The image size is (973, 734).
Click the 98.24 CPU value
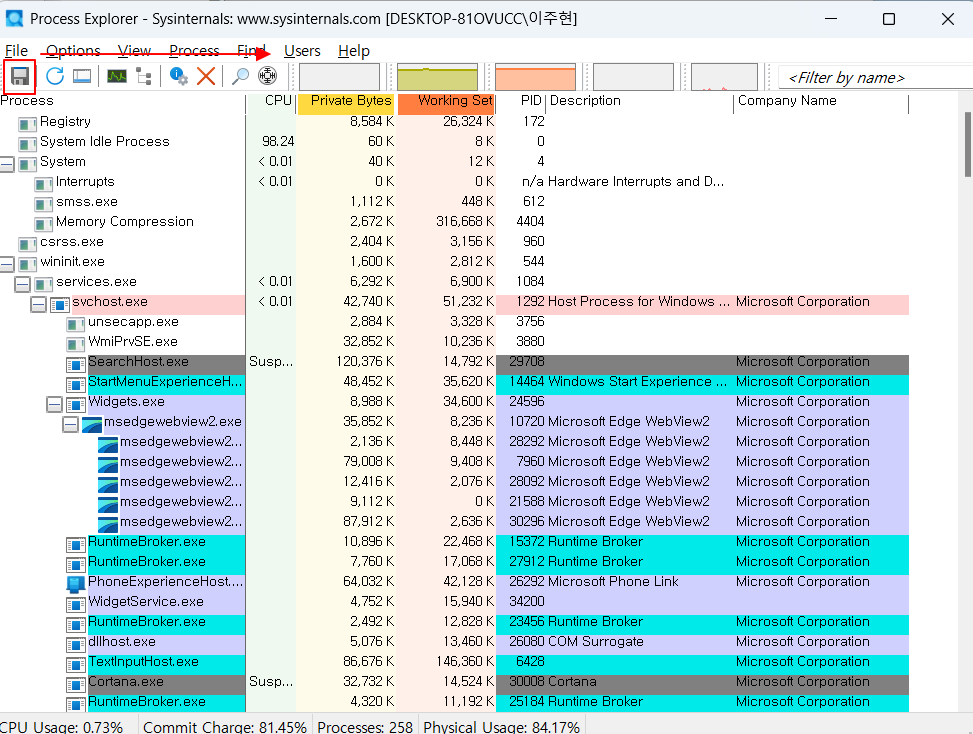click(278, 141)
